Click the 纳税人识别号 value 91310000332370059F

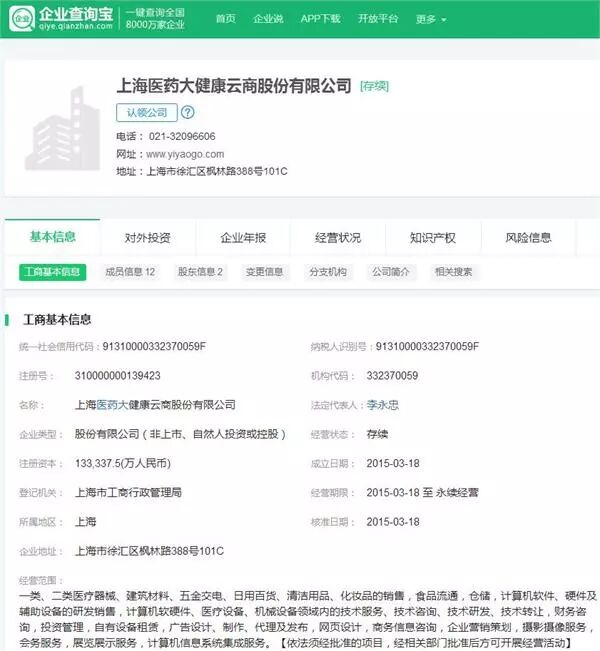427,346
